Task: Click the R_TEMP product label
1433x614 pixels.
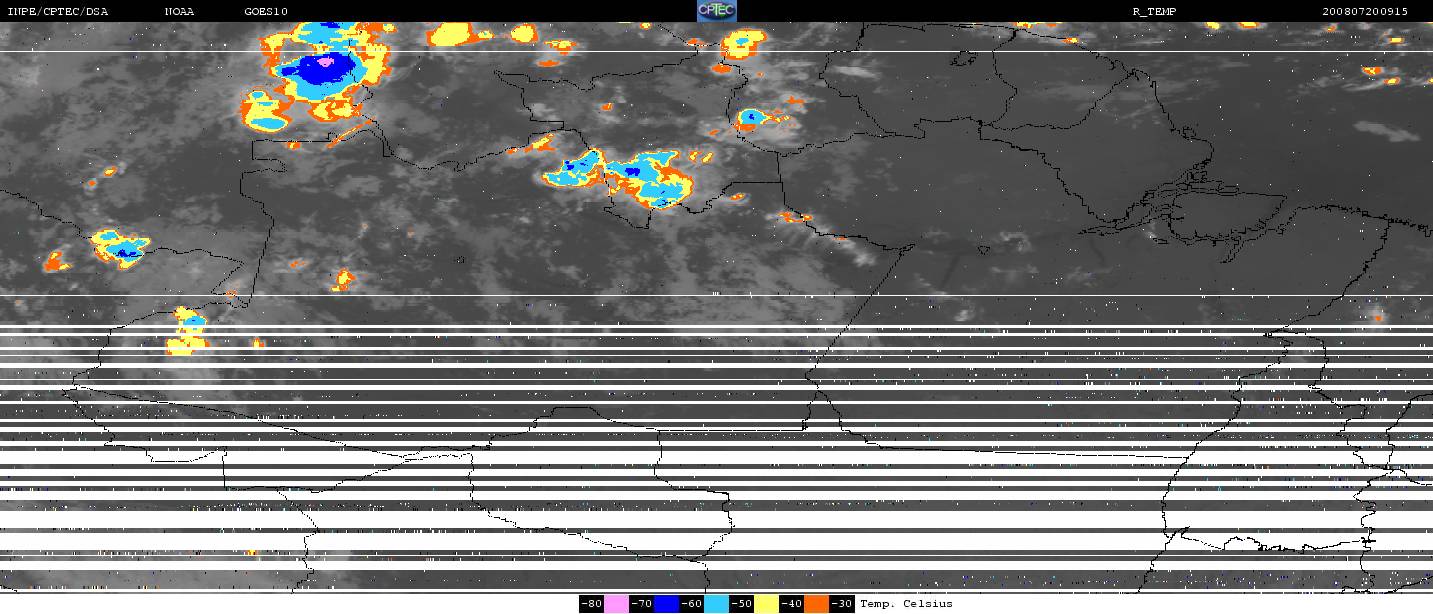Action: (1154, 11)
